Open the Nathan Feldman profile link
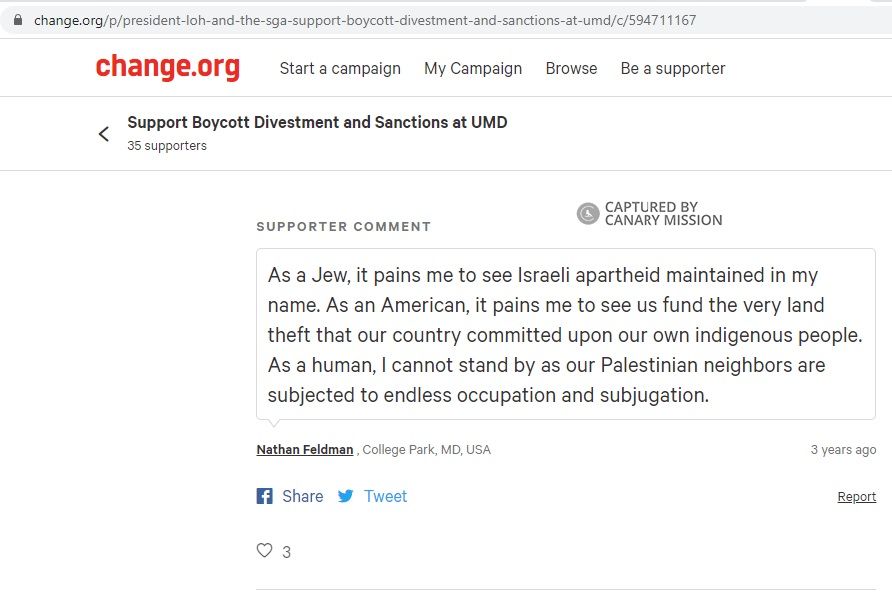Viewport: 892px width, 595px height. (305, 450)
